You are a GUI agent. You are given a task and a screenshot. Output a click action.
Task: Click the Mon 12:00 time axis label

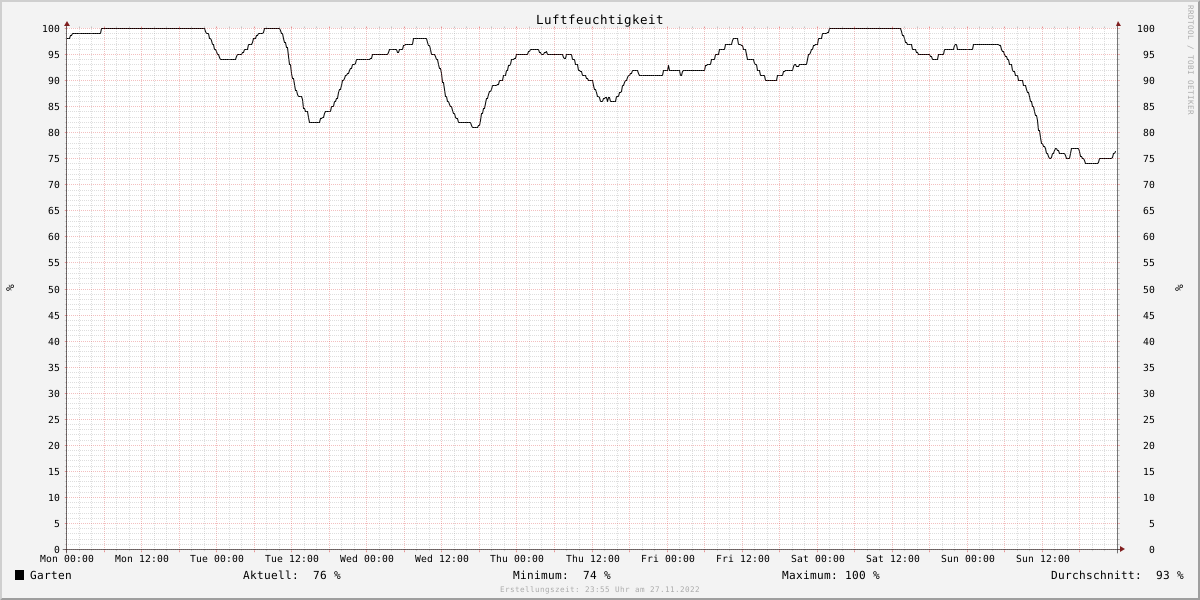[x=142, y=559]
